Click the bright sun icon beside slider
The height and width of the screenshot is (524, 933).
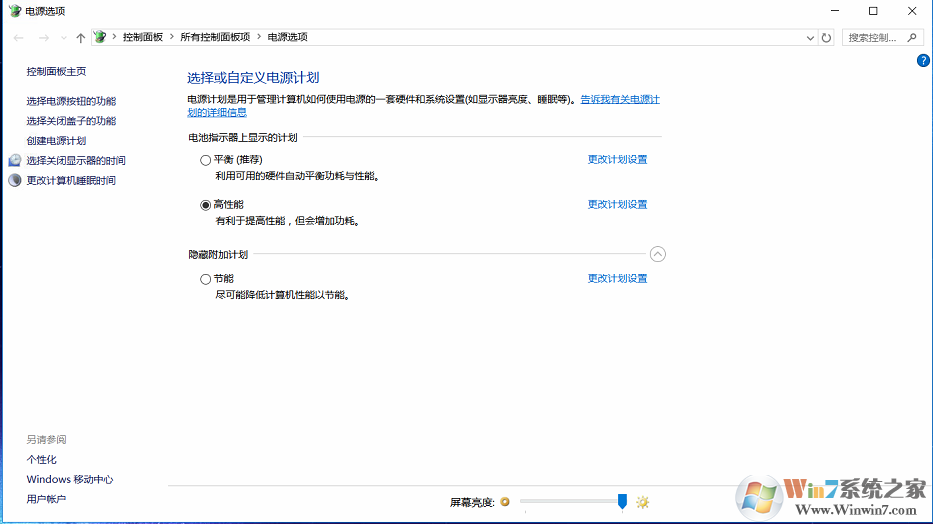click(643, 502)
